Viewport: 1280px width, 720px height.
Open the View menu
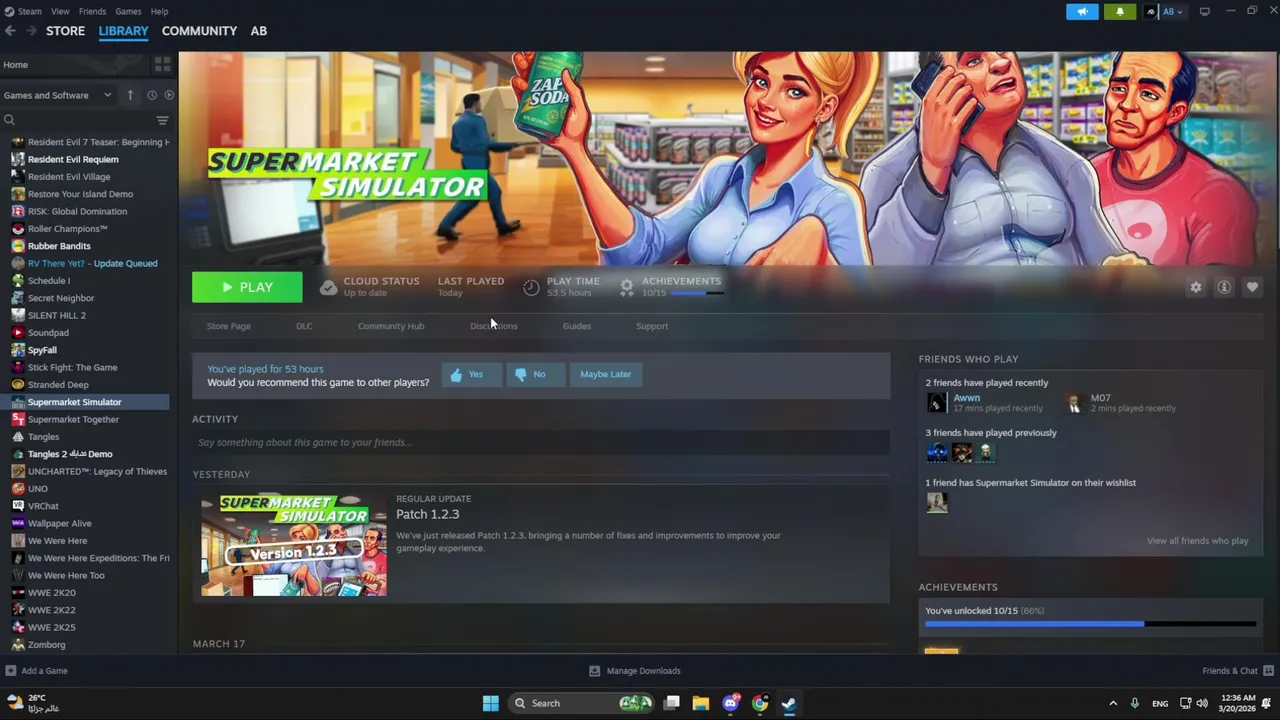pyautogui.click(x=60, y=11)
